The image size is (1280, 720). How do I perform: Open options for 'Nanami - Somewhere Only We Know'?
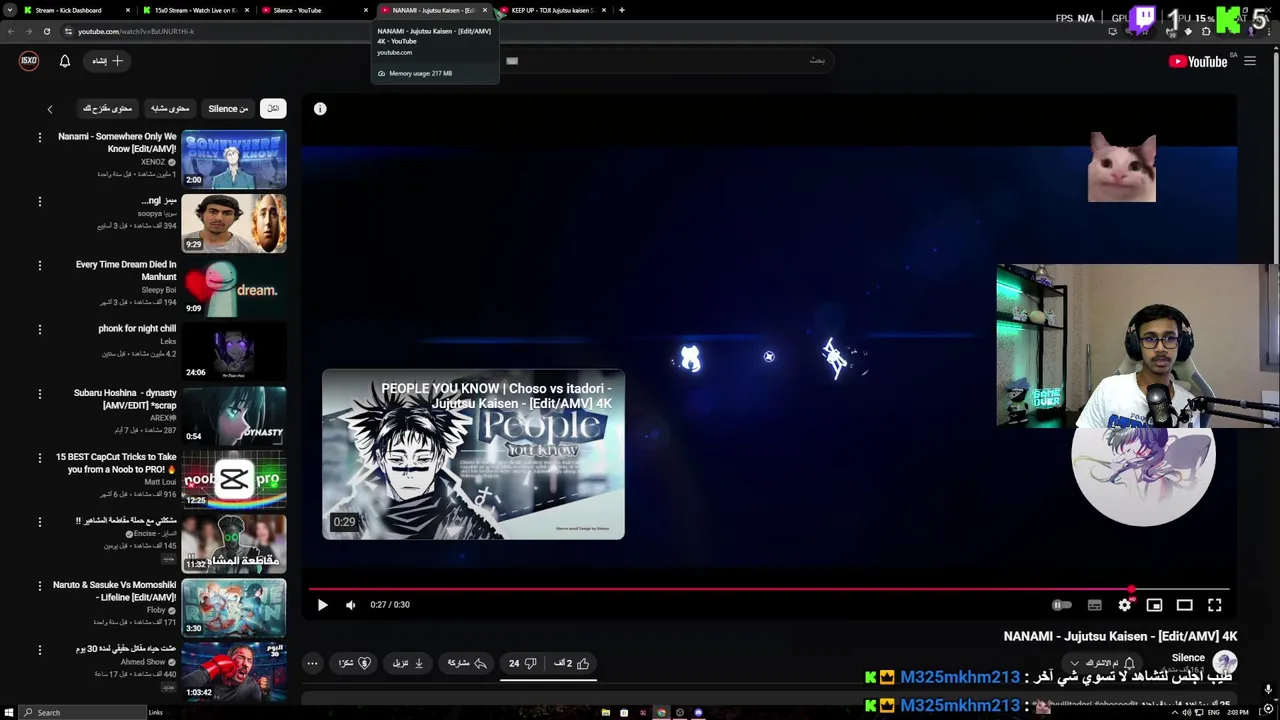click(x=40, y=137)
